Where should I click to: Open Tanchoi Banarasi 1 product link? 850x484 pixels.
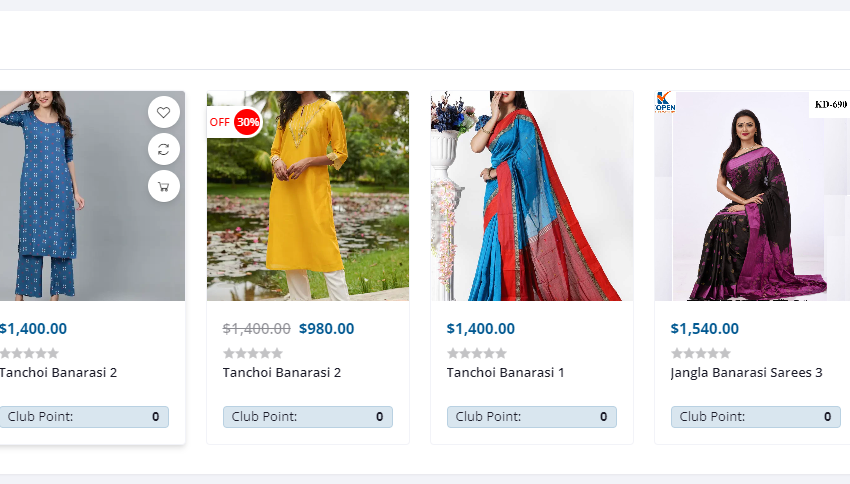[505, 372]
